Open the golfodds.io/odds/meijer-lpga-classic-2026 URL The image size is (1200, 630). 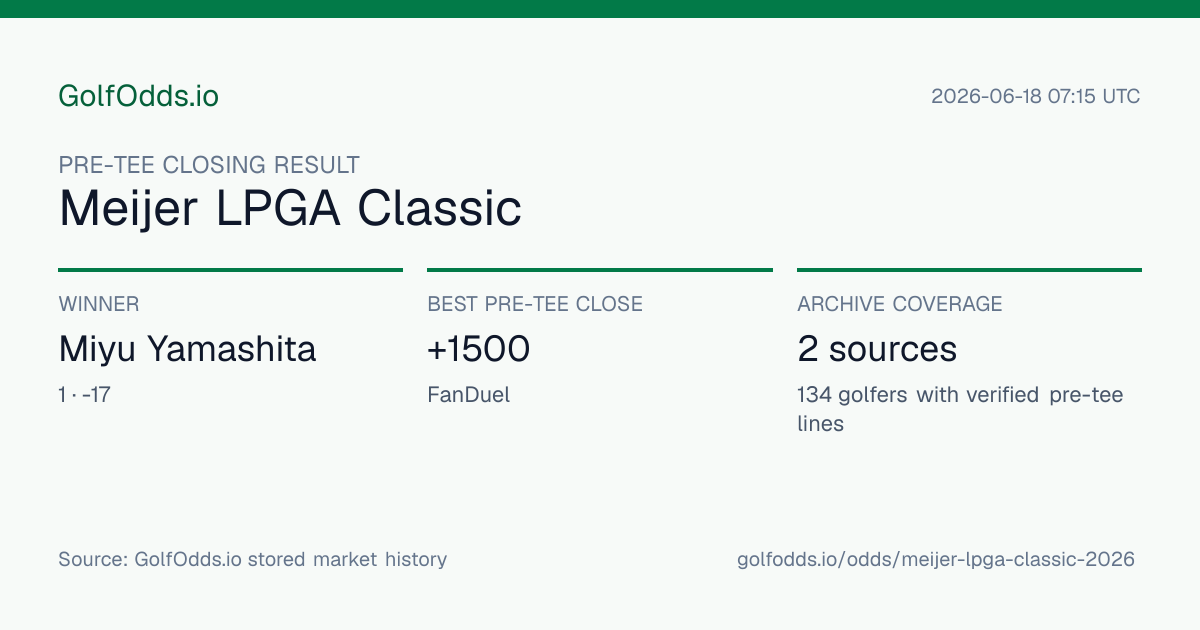tap(936, 559)
